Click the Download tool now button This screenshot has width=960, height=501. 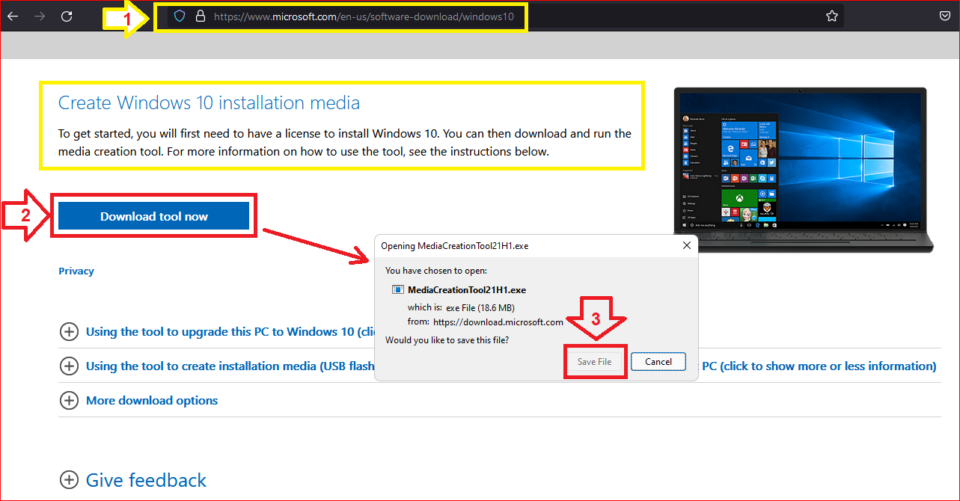coord(154,216)
